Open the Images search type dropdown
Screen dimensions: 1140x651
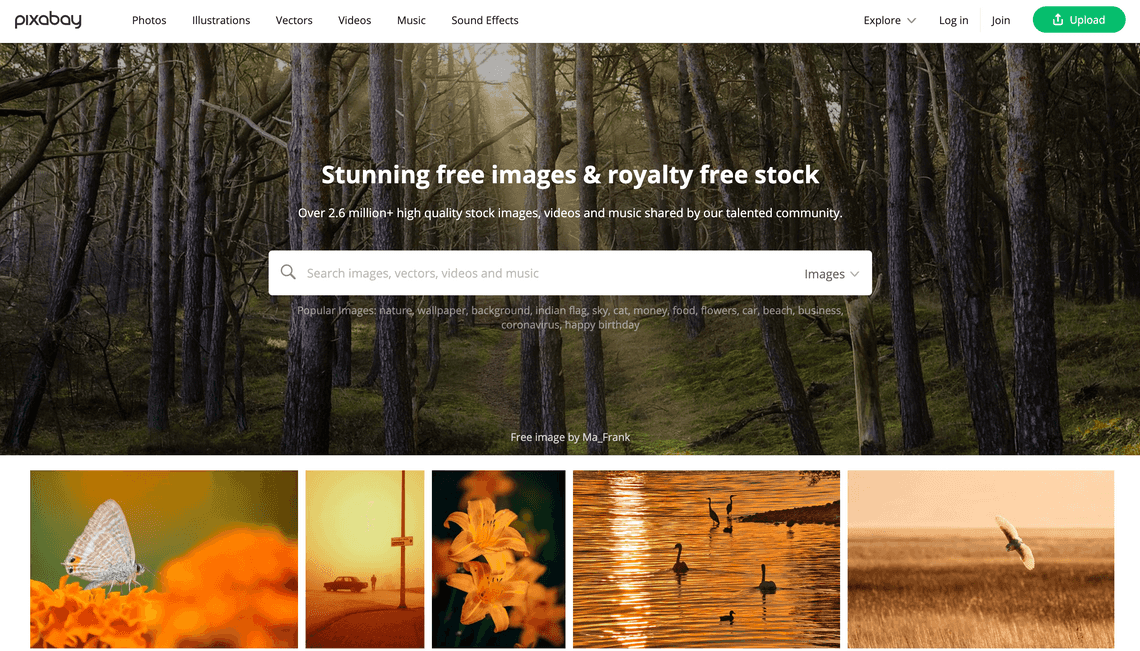click(832, 274)
